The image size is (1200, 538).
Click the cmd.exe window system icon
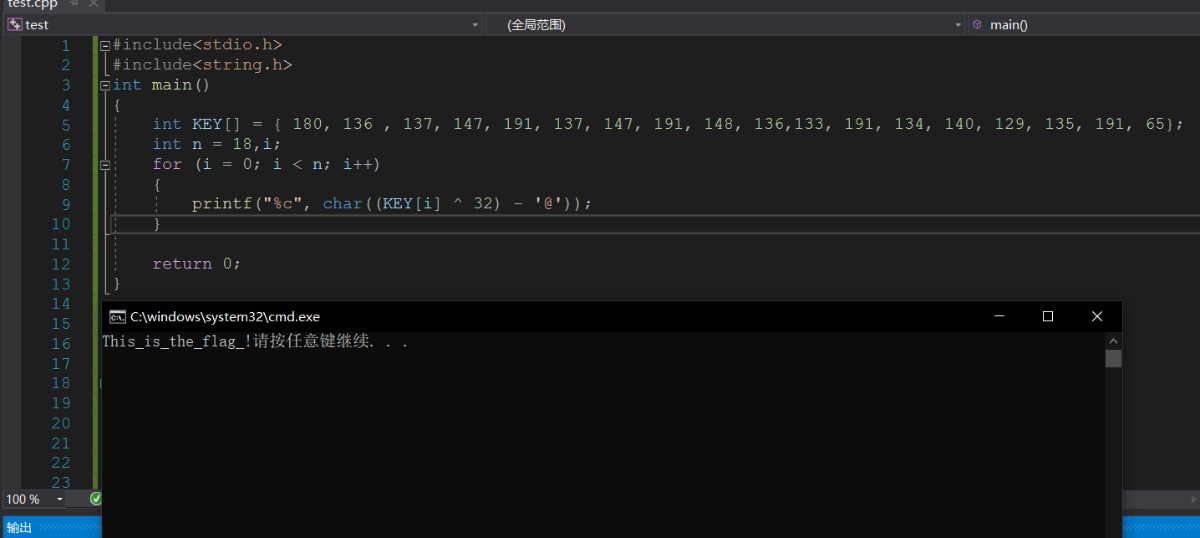click(x=117, y=316)
